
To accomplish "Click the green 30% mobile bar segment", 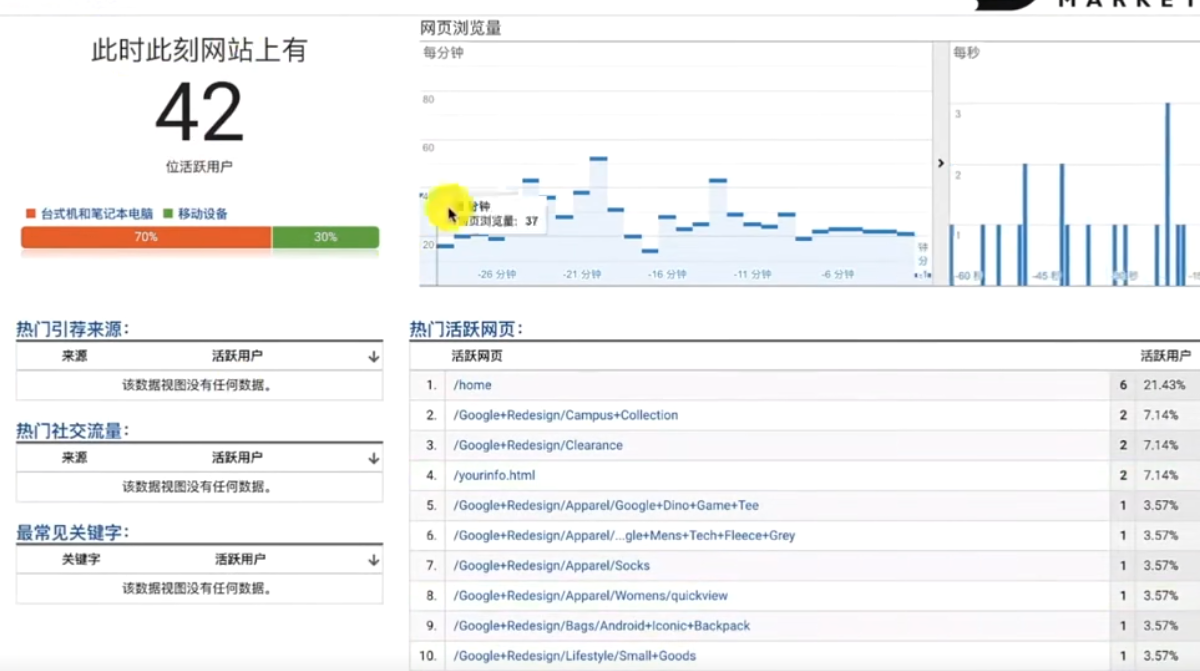I will [x=325, y=237].
